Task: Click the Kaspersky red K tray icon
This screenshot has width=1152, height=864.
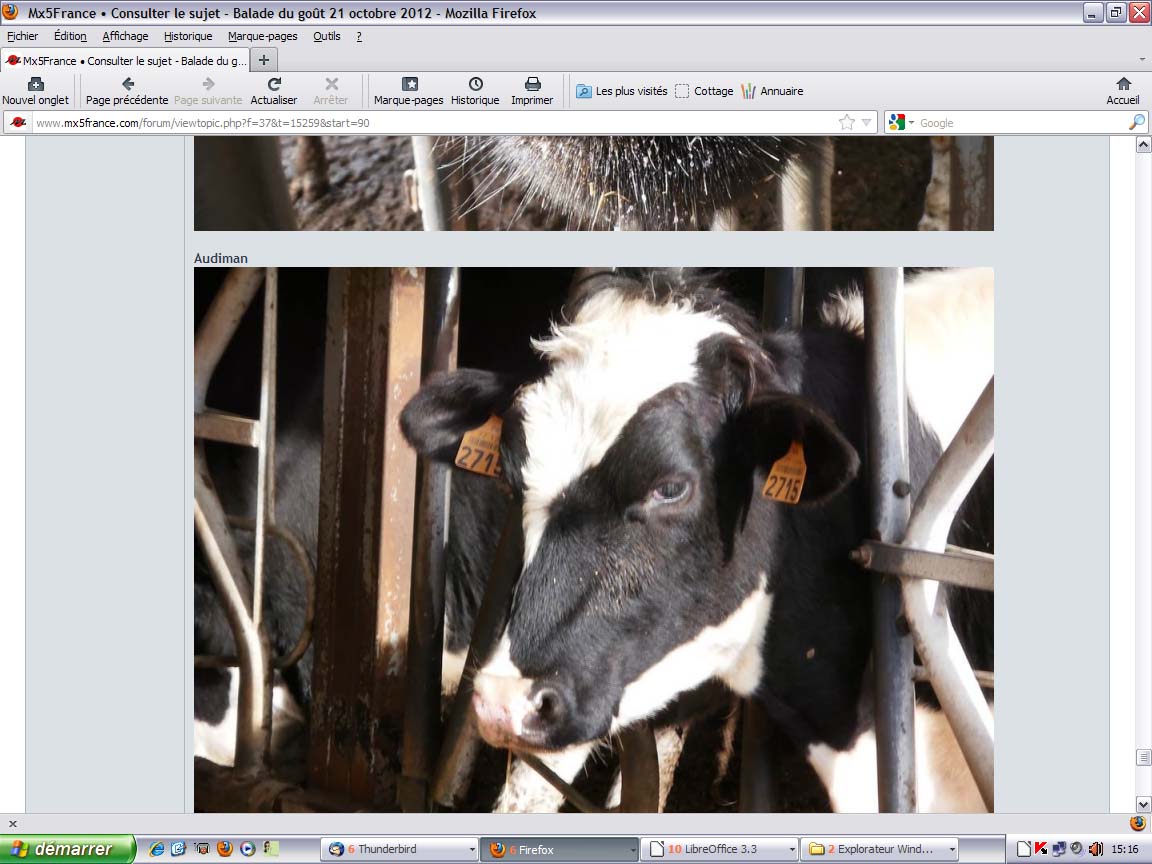Action: [x=1041, y=849]
